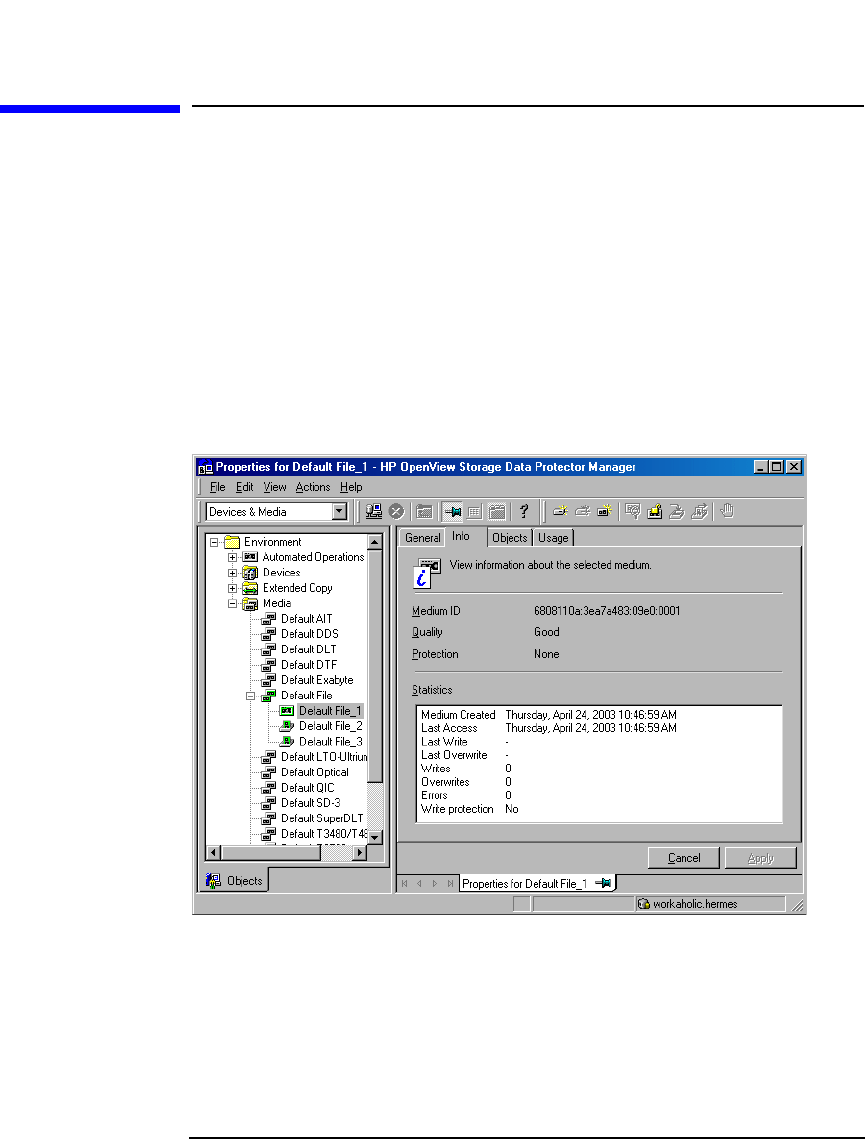
Task: Click the workaholic.hermes status bar icon
Action: tap(643, 904)
